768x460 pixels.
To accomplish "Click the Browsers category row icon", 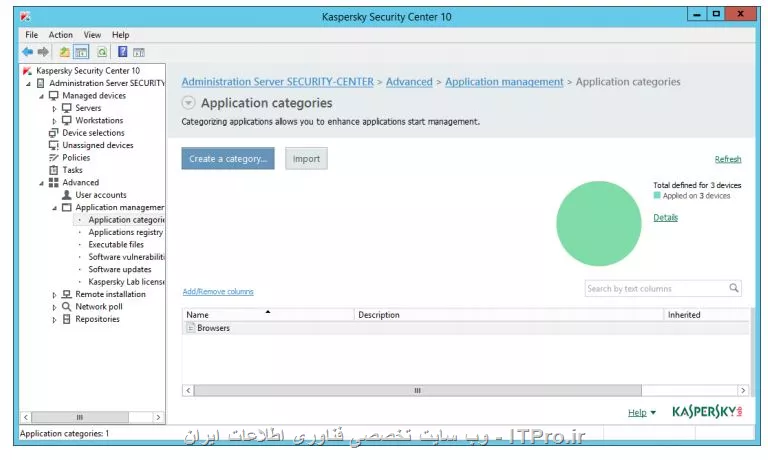I will 191,328.
